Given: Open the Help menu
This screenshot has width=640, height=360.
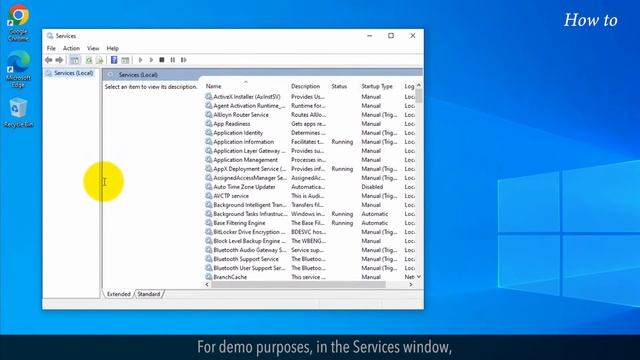Looking at the screenshot, I should [x=113, y=48].
